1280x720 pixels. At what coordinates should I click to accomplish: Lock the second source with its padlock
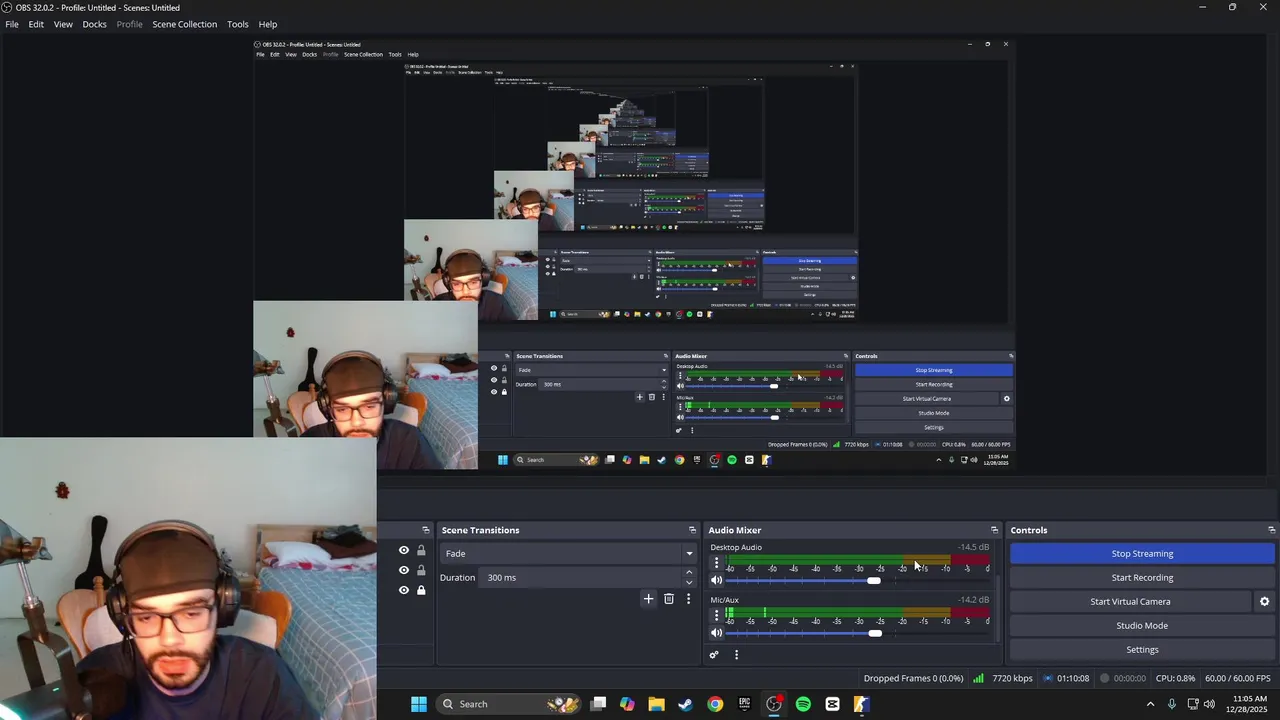(421, 570)
